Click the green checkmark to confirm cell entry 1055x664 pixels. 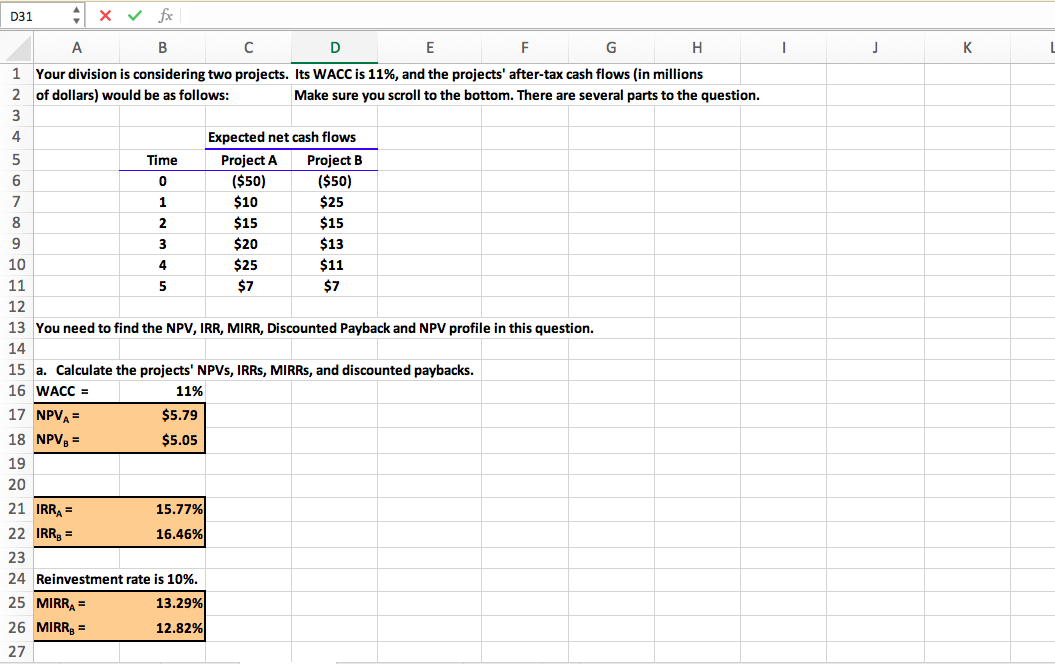click(135, 15)
